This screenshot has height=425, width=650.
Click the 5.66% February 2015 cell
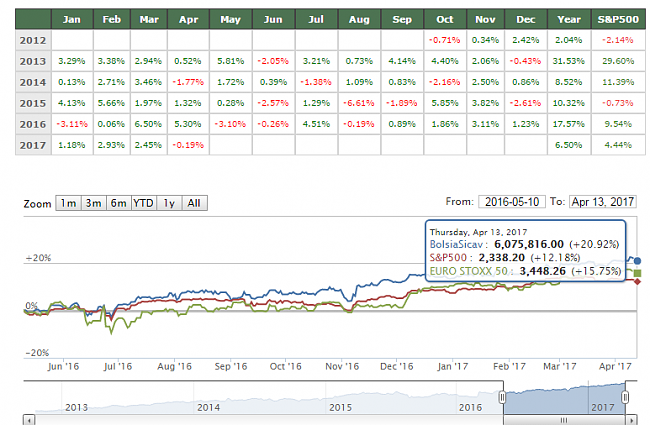(112, 103)
